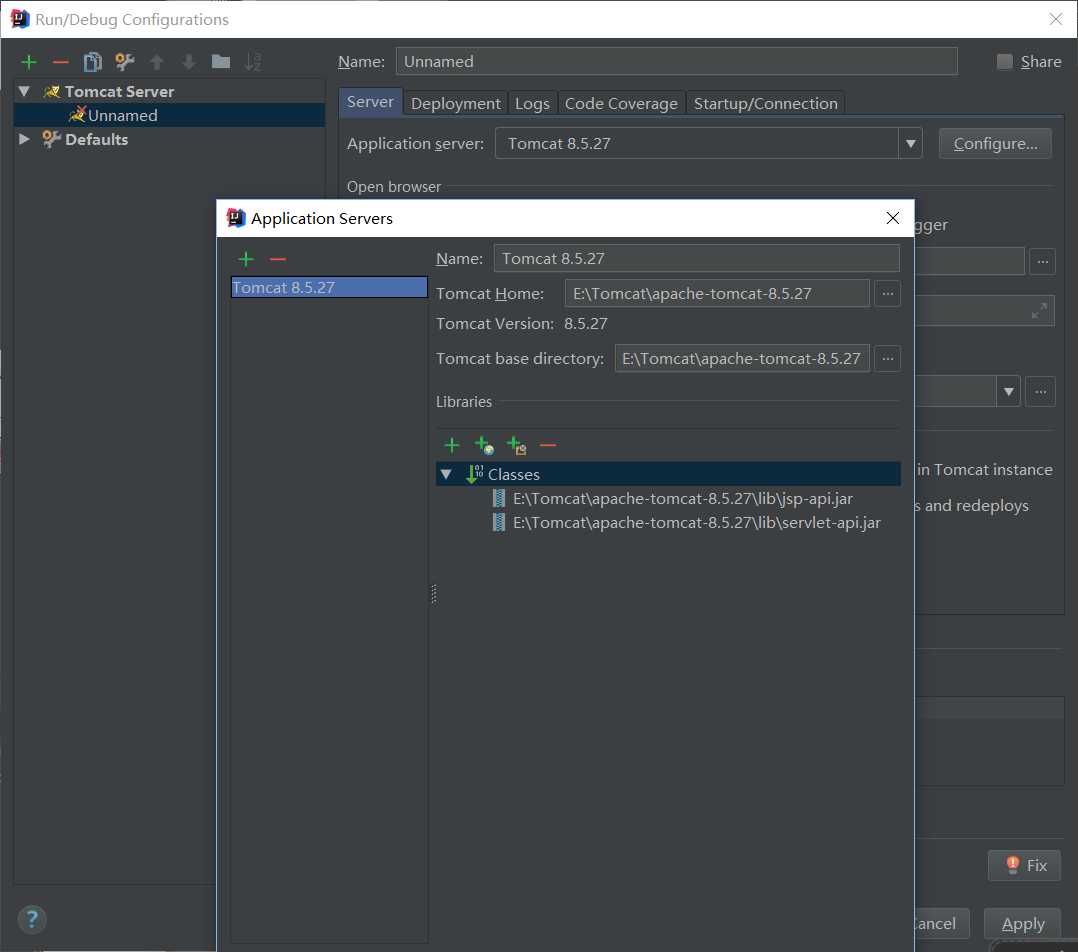1078x952 pixels.
Task: Add library with plain green plus in Libraries
Action: click(x=452, y=445)
